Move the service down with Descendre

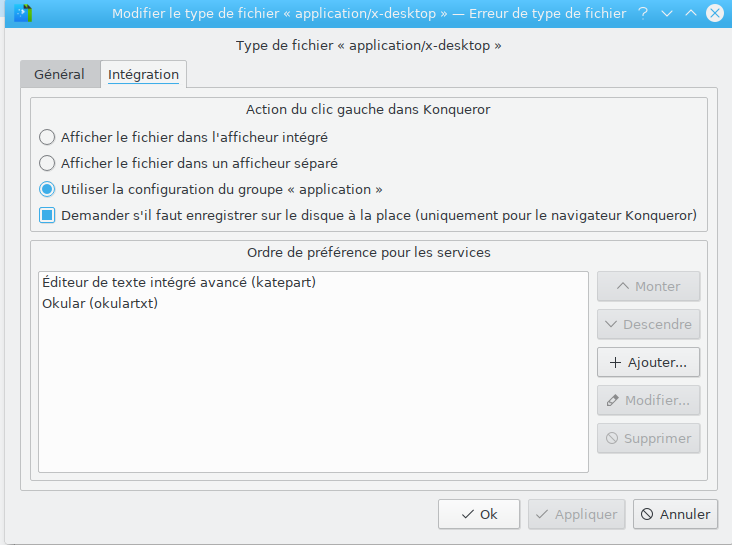pyautogui.click(x=648, y=324)
